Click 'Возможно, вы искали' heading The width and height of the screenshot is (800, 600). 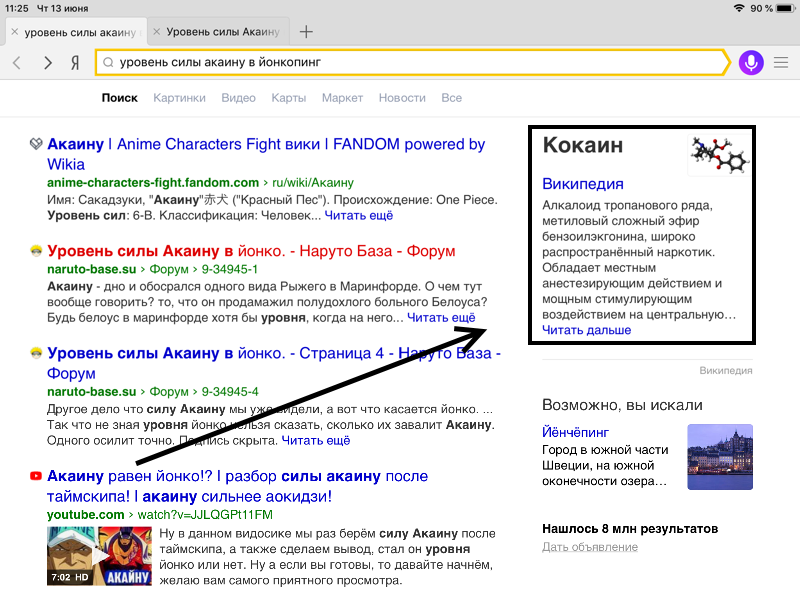coord(622,405)
